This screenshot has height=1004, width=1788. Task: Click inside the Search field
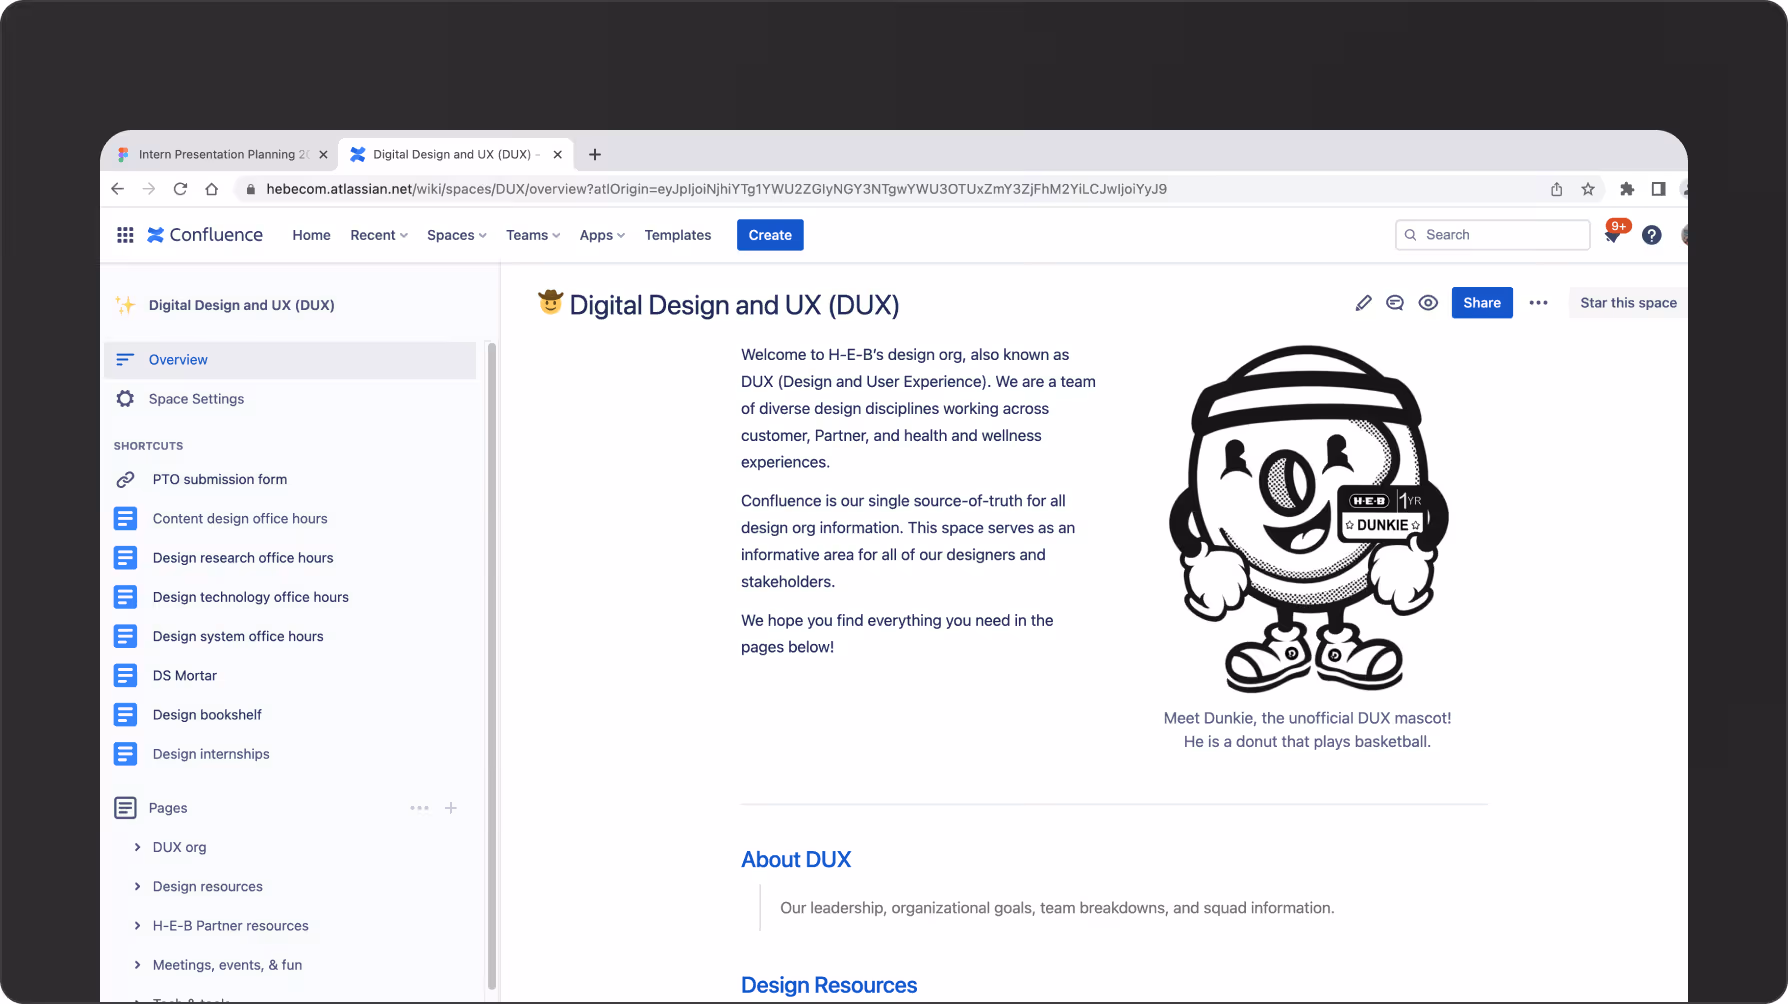tap(1492, 234)
